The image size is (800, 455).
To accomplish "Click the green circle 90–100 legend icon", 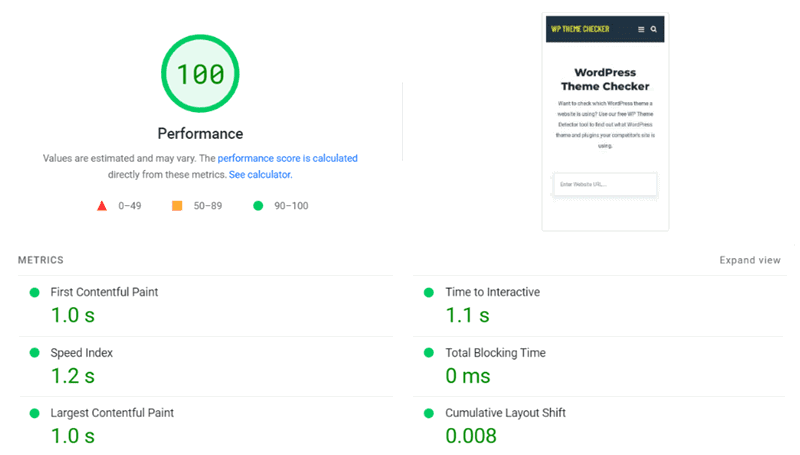I will (258, 206).
